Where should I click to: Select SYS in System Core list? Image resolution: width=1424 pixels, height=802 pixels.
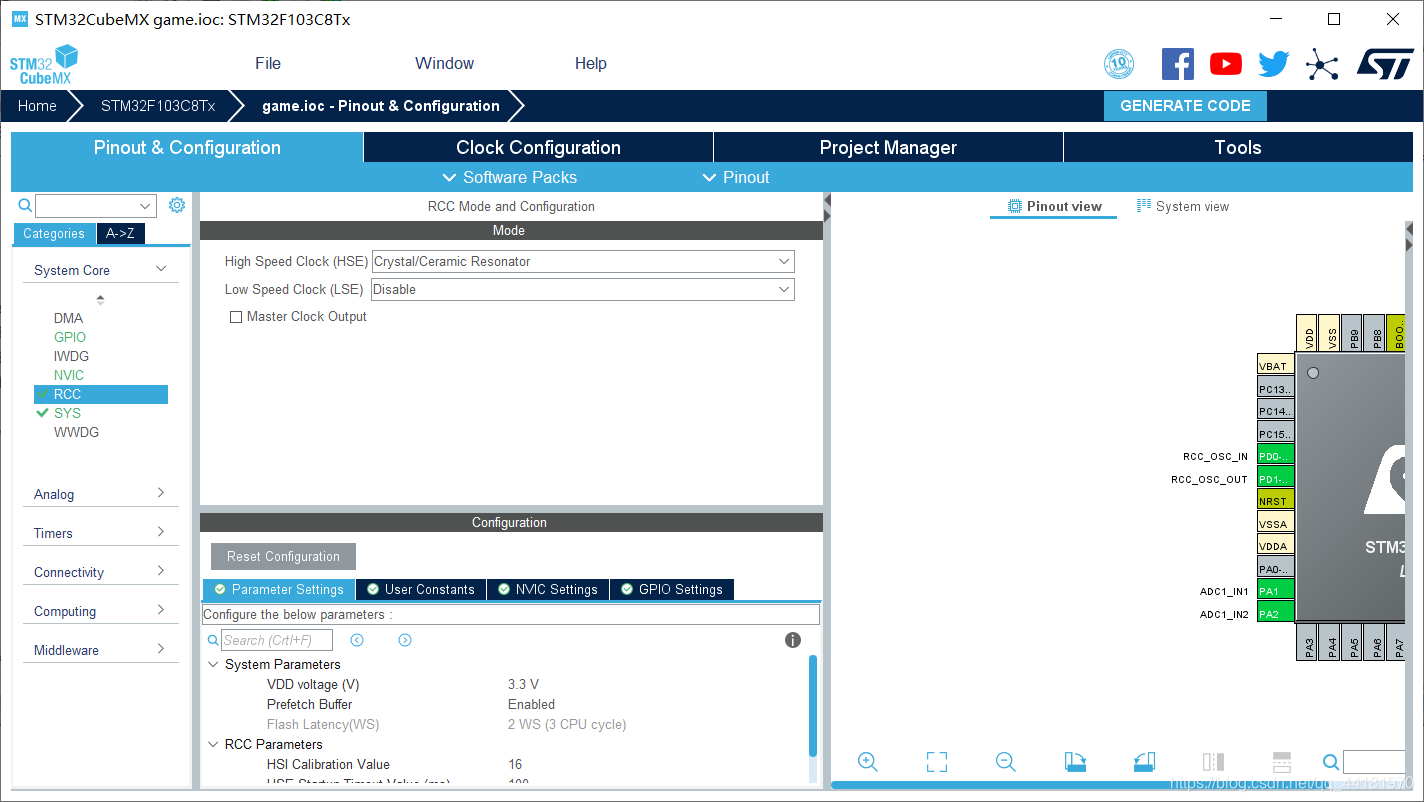[67, 413]
